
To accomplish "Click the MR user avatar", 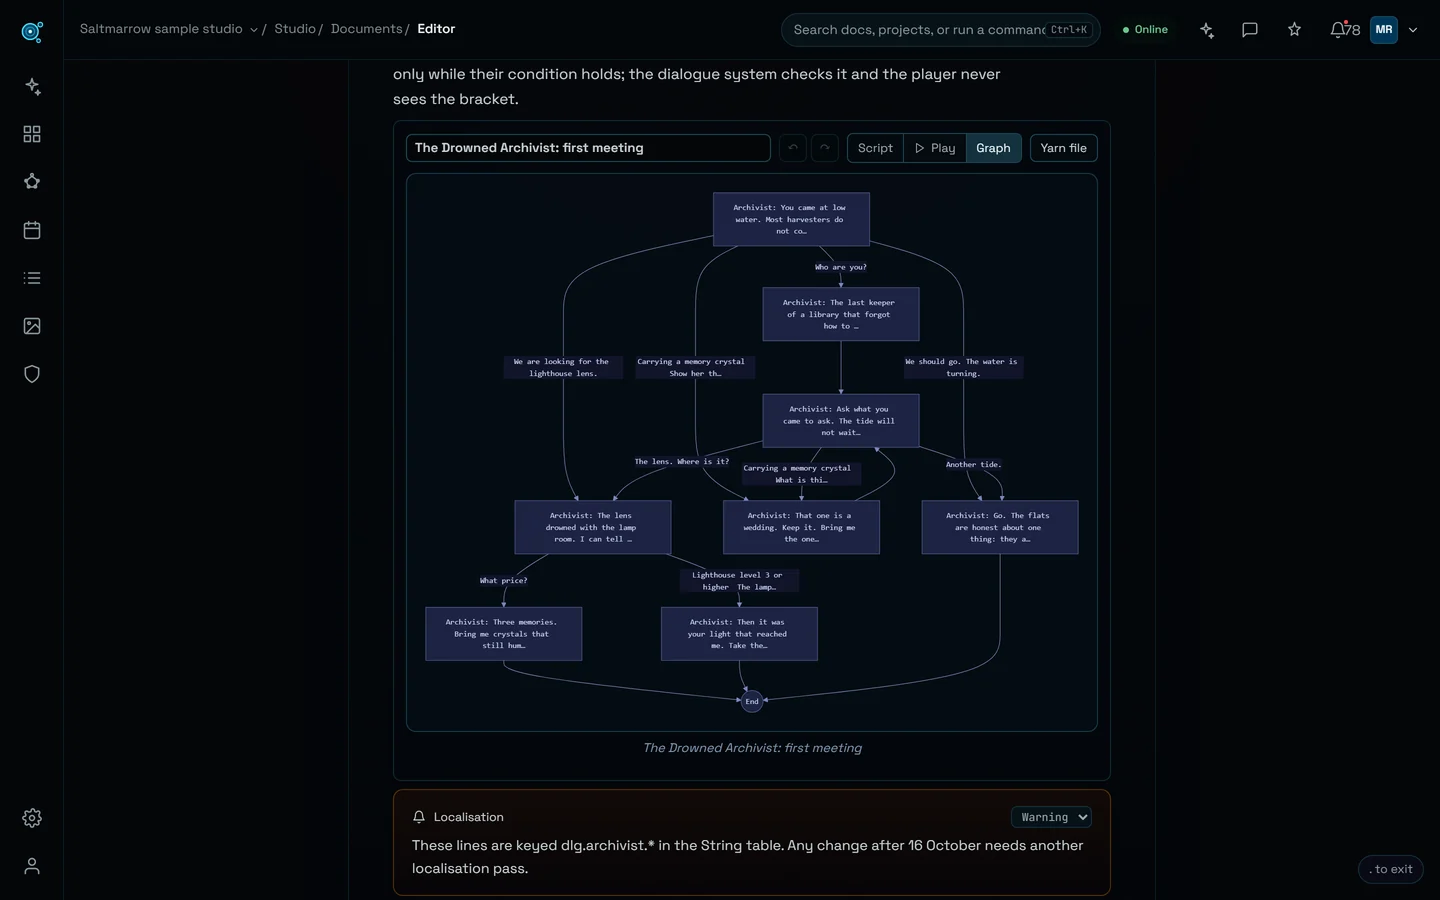I will 1384,30.
